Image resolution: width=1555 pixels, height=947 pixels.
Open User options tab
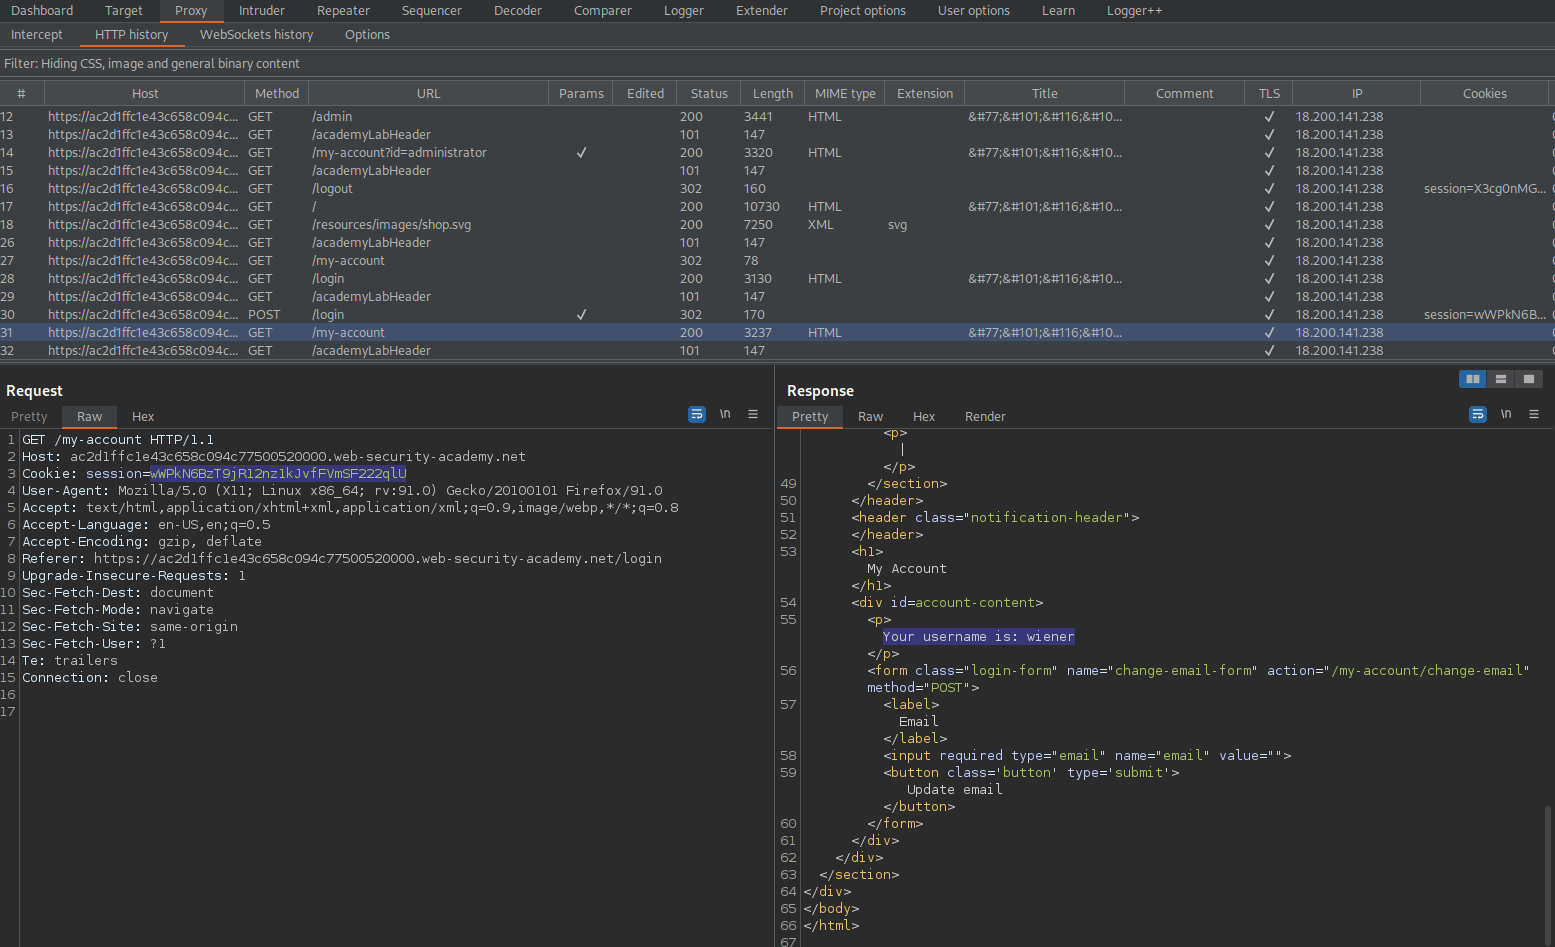click(974, 11)
